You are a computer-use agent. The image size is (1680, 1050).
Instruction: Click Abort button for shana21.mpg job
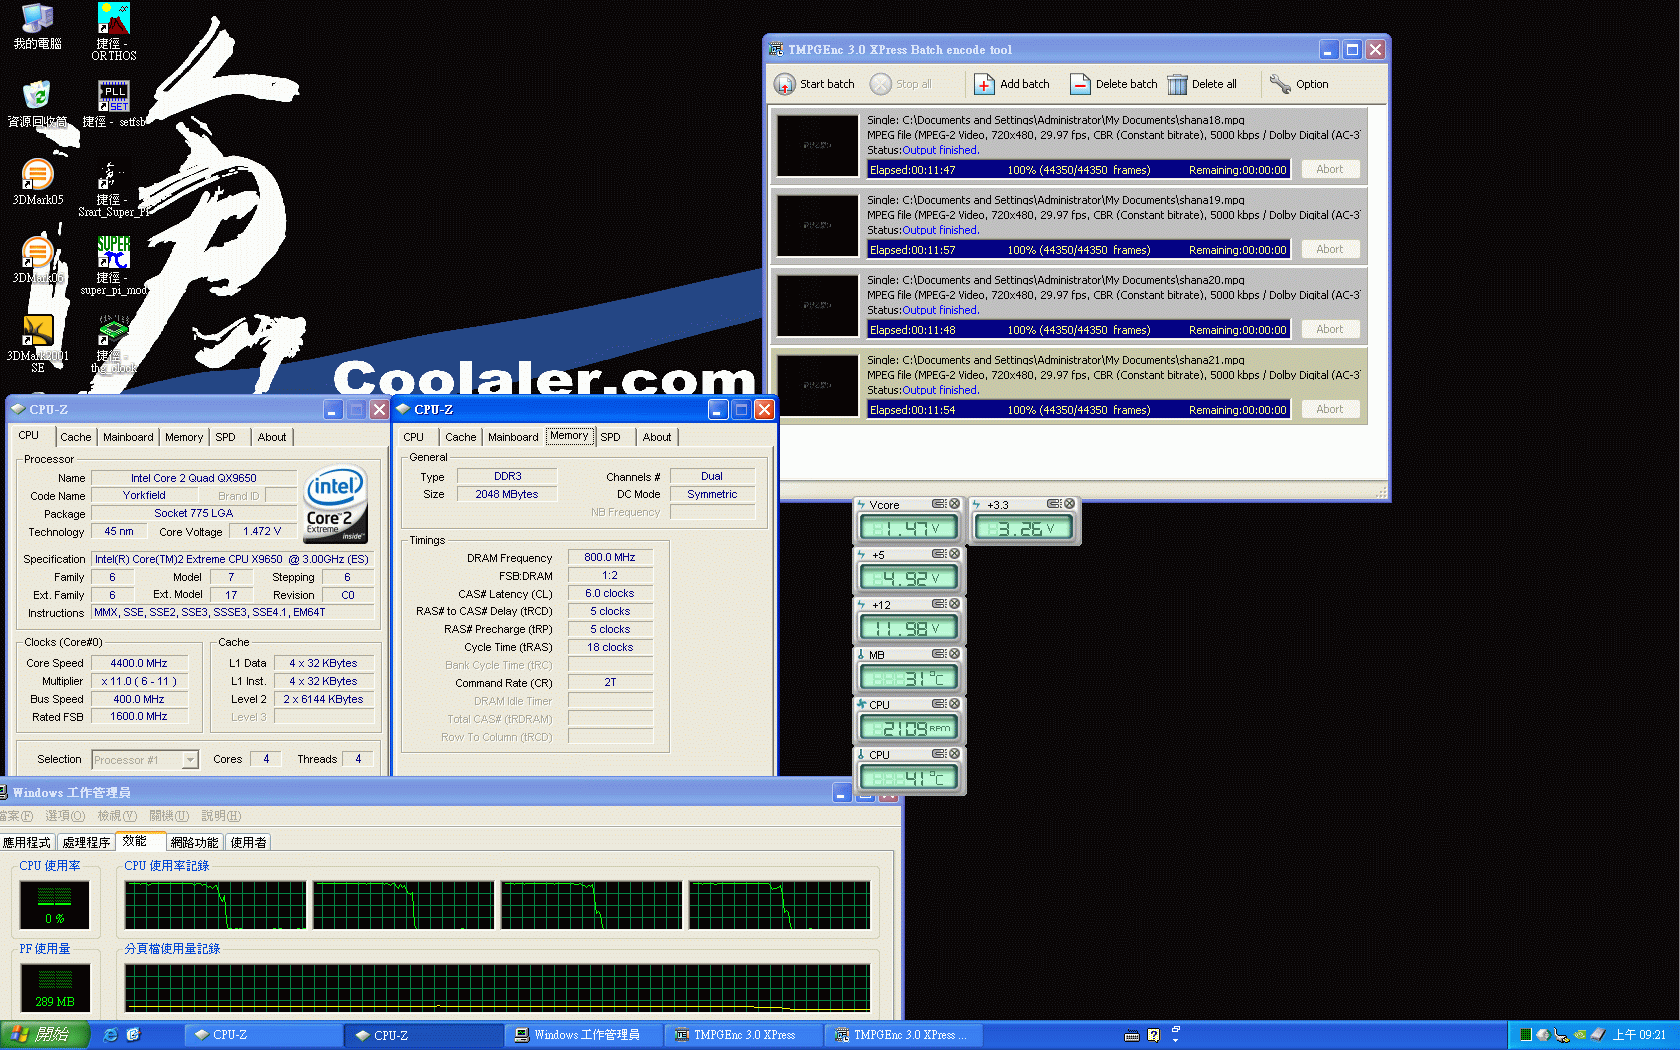tap(1330, 409)
